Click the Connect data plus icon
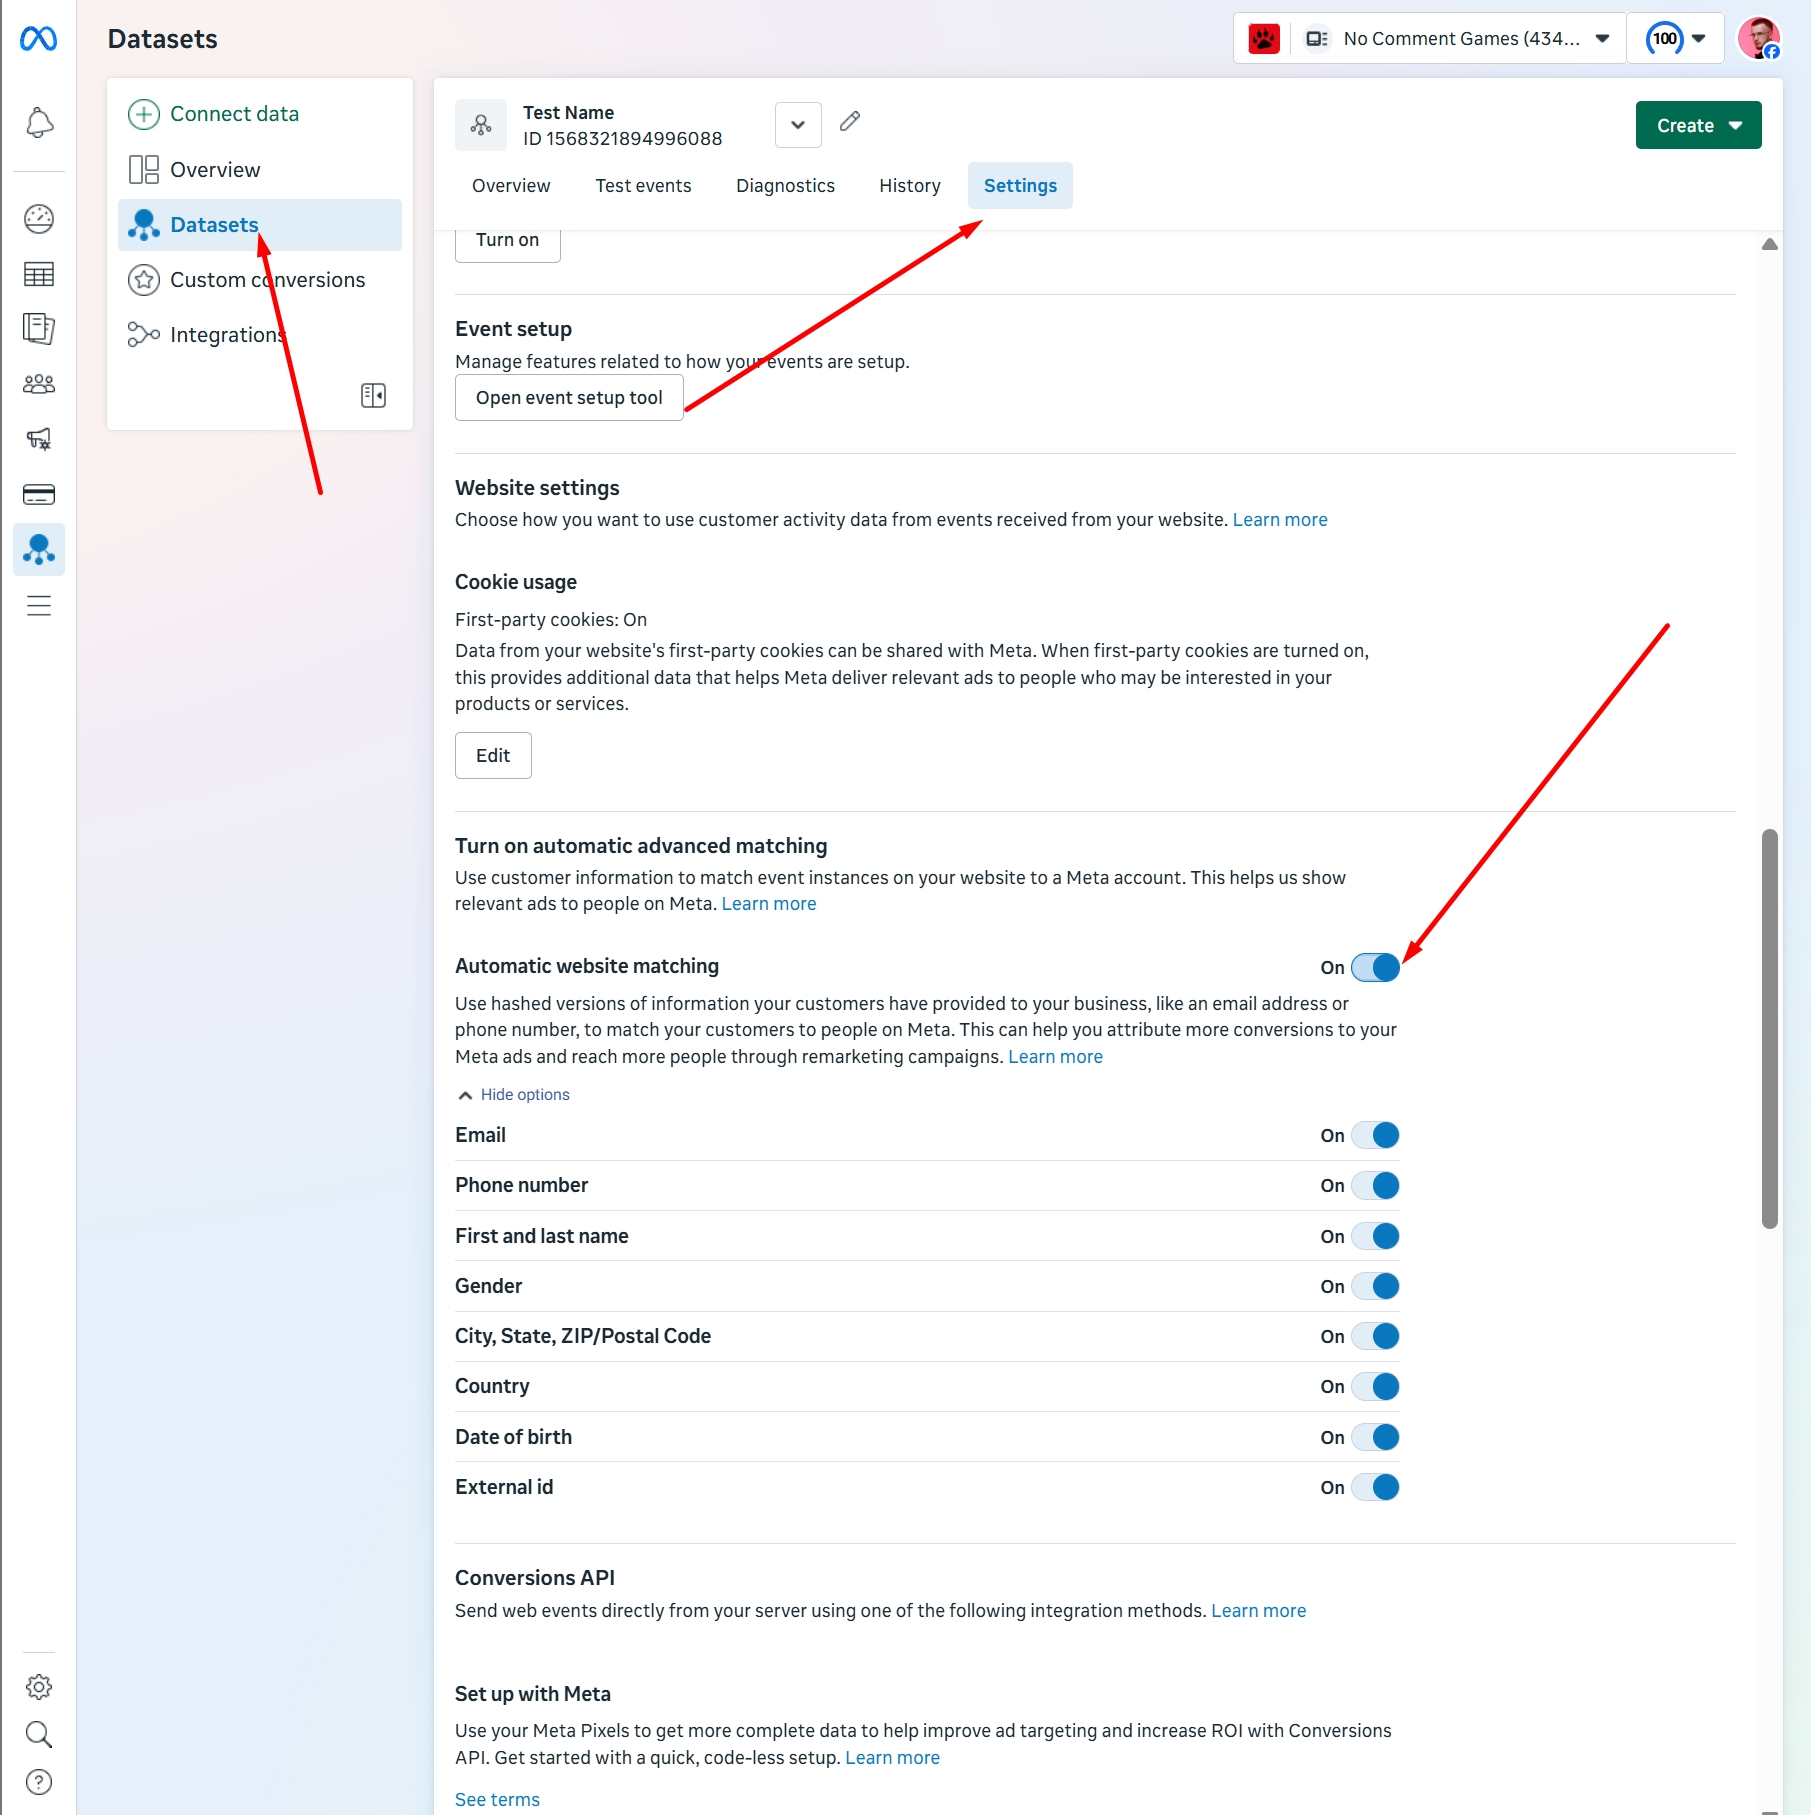The image size is (1811, 1815). 144,114
